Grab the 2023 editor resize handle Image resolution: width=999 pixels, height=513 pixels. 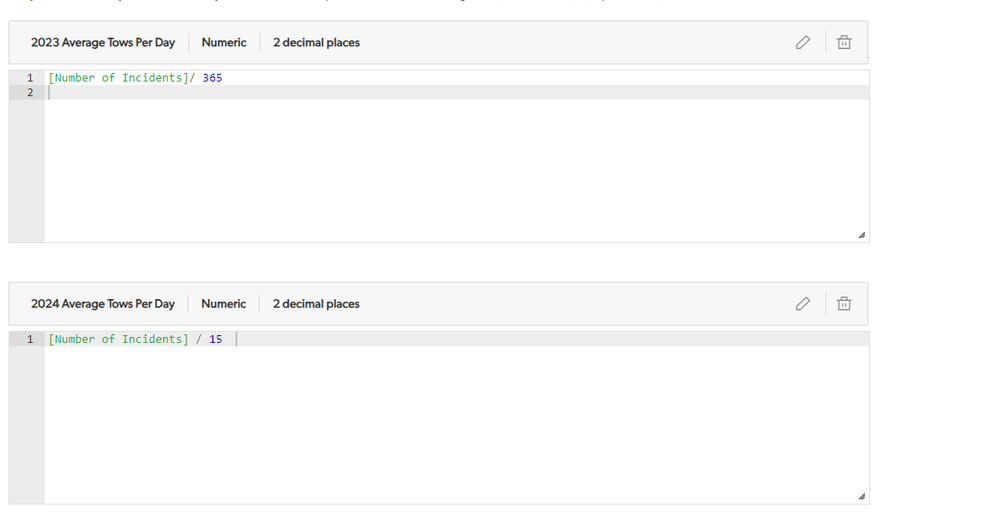(861, 235)
